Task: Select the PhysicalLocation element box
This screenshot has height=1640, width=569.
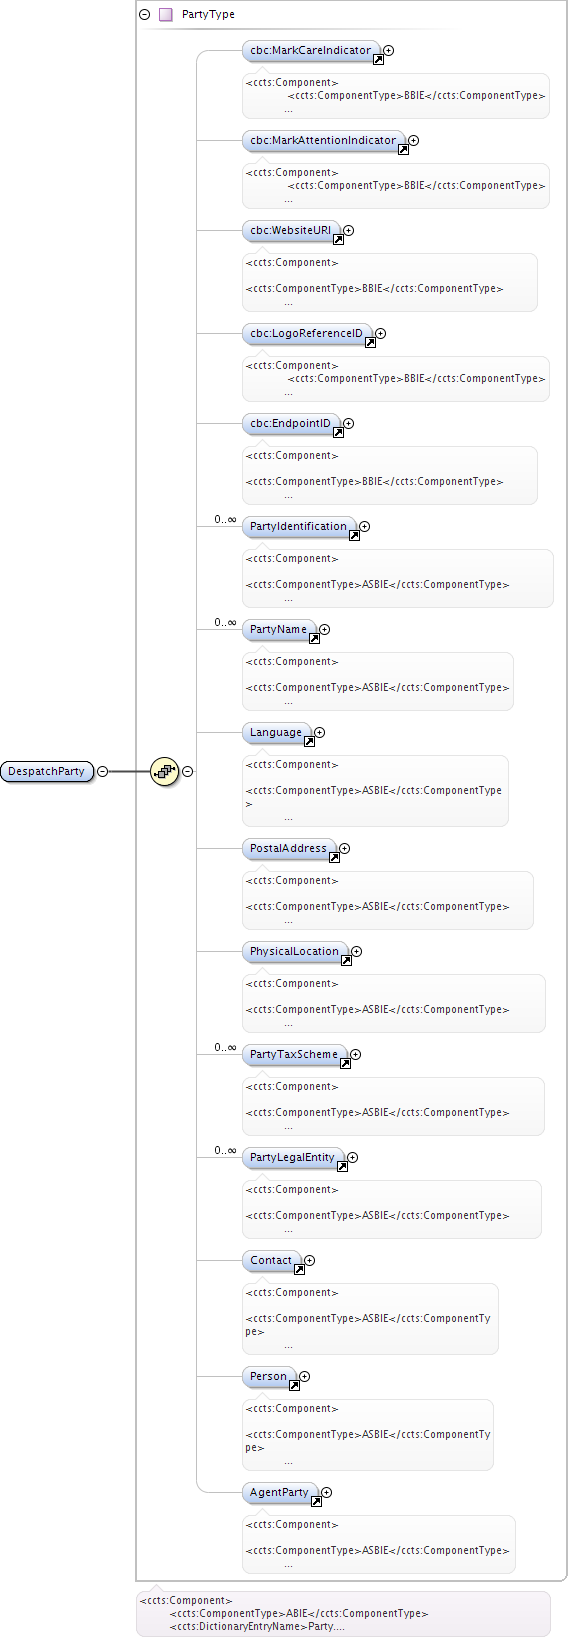Action: click(295, 951)
